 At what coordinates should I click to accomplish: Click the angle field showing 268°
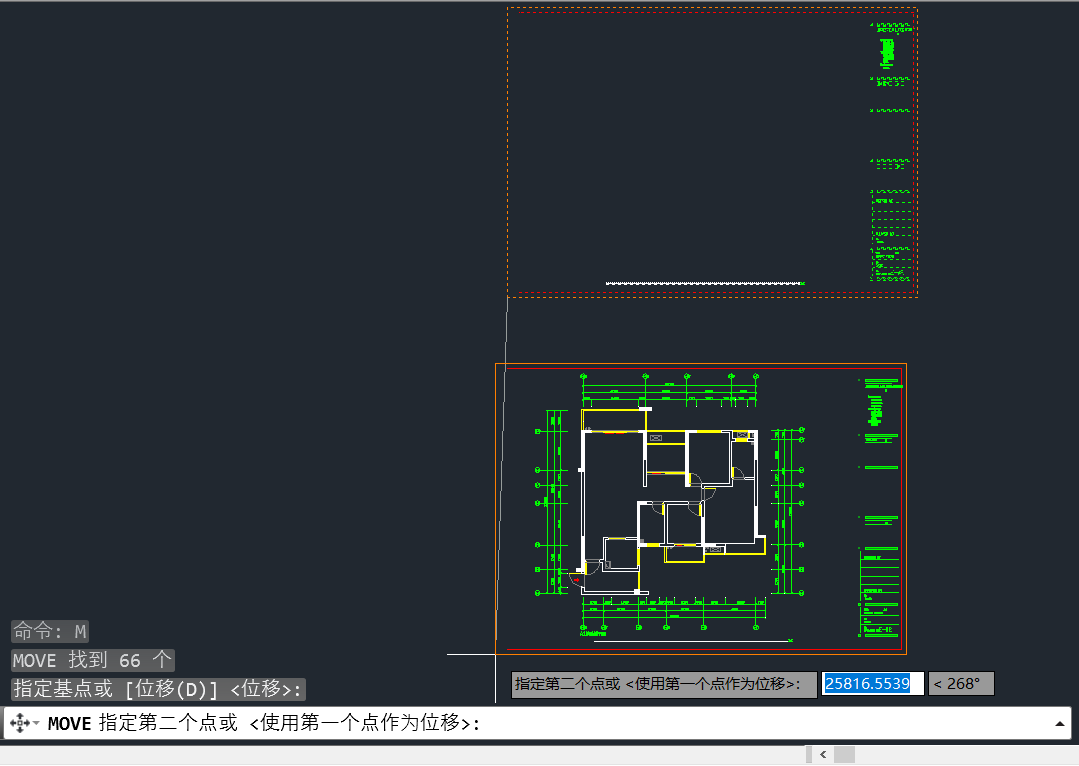coord(959,683)
